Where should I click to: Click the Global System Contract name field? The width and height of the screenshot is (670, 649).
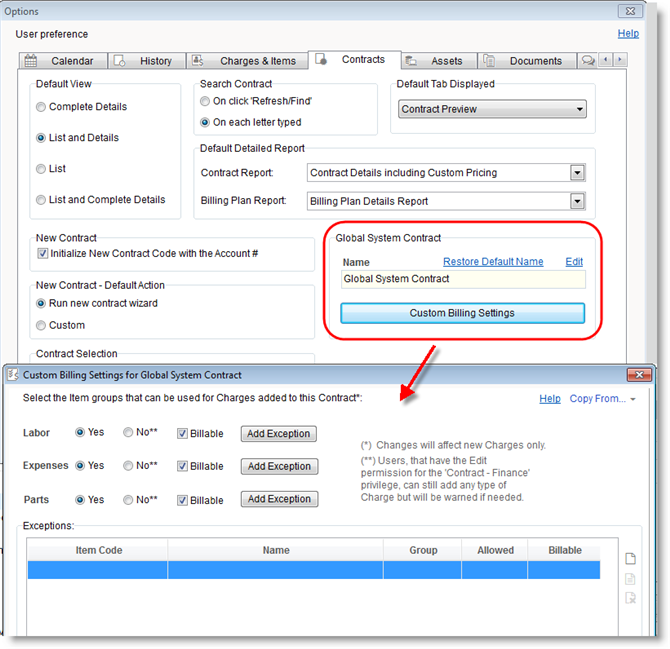click(462, 279)
